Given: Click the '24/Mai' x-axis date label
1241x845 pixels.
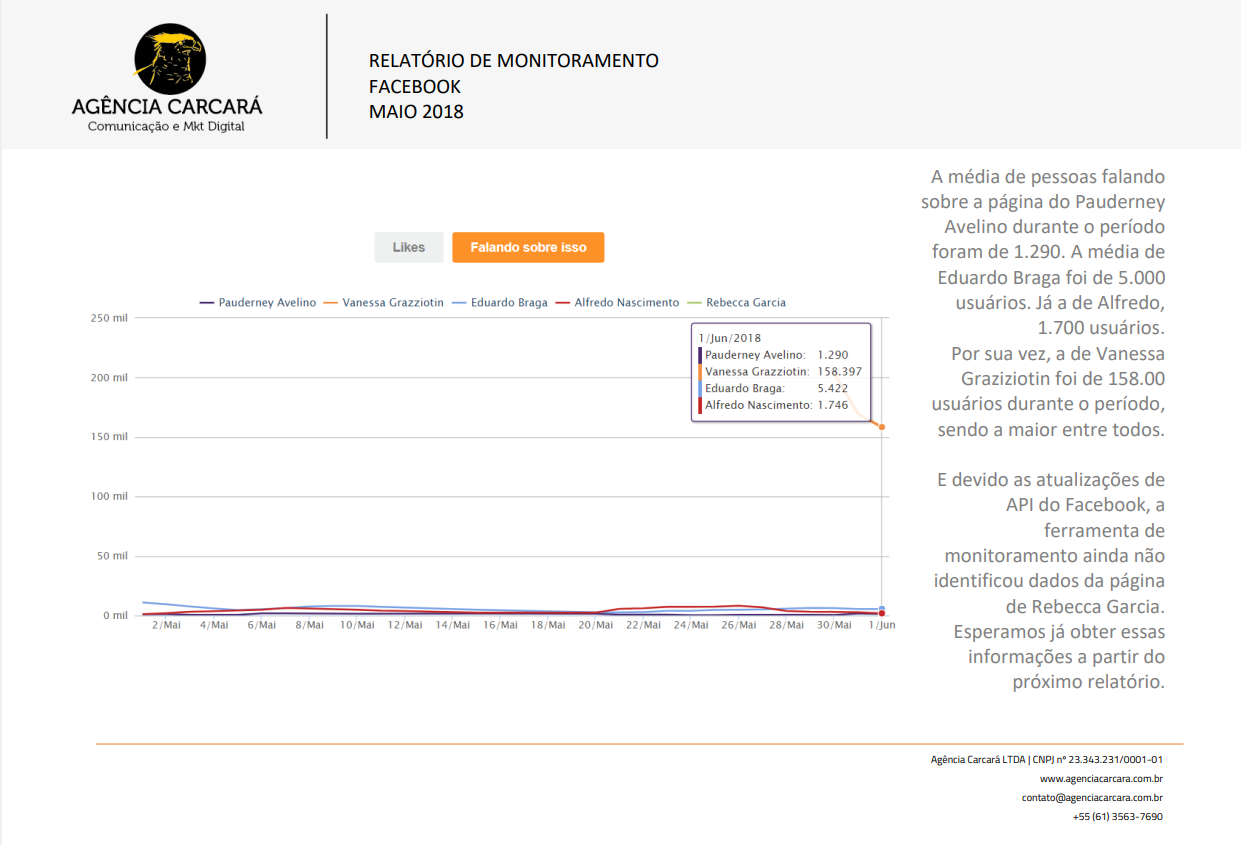Looking at the screenshot, I should click(691, 626).
